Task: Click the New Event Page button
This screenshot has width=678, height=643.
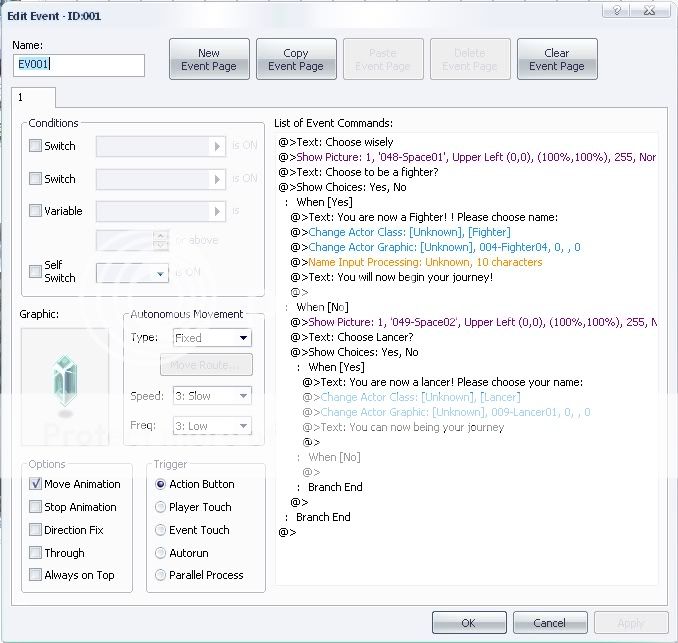Action: point(209,60)
